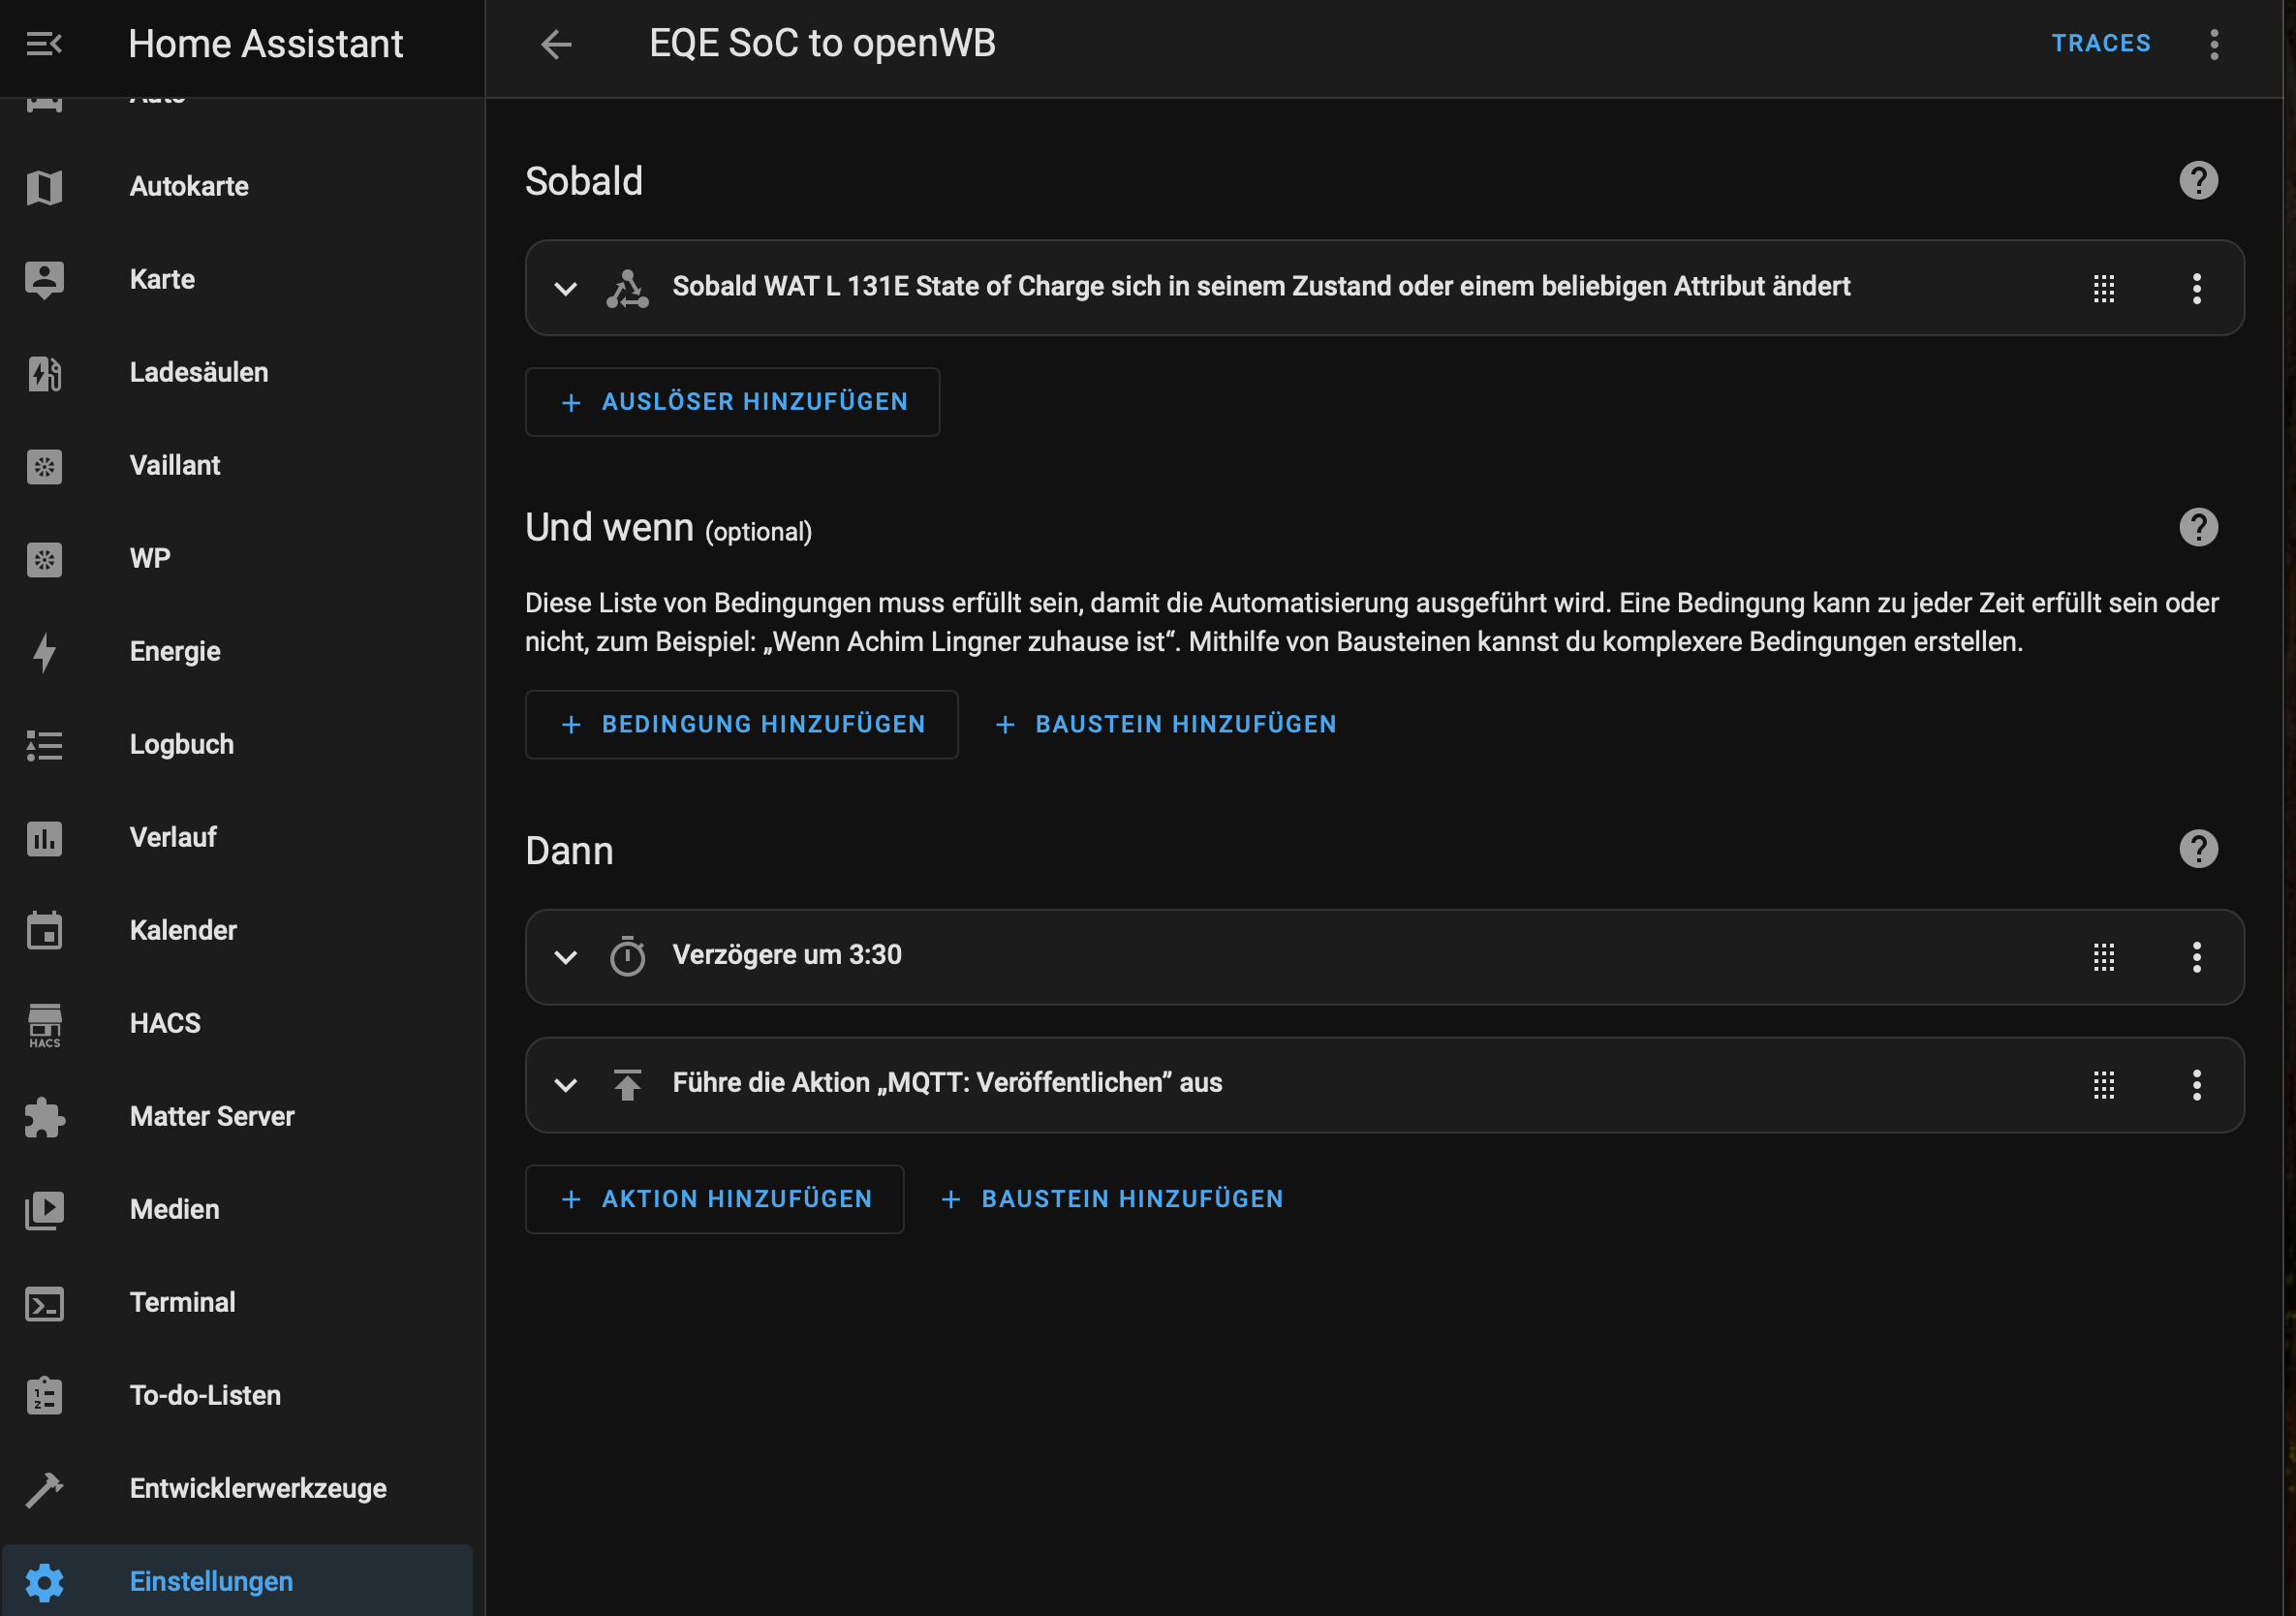Open the help icon beside Und wenn
The image size is (2296, 1616).
[2197, 527]
